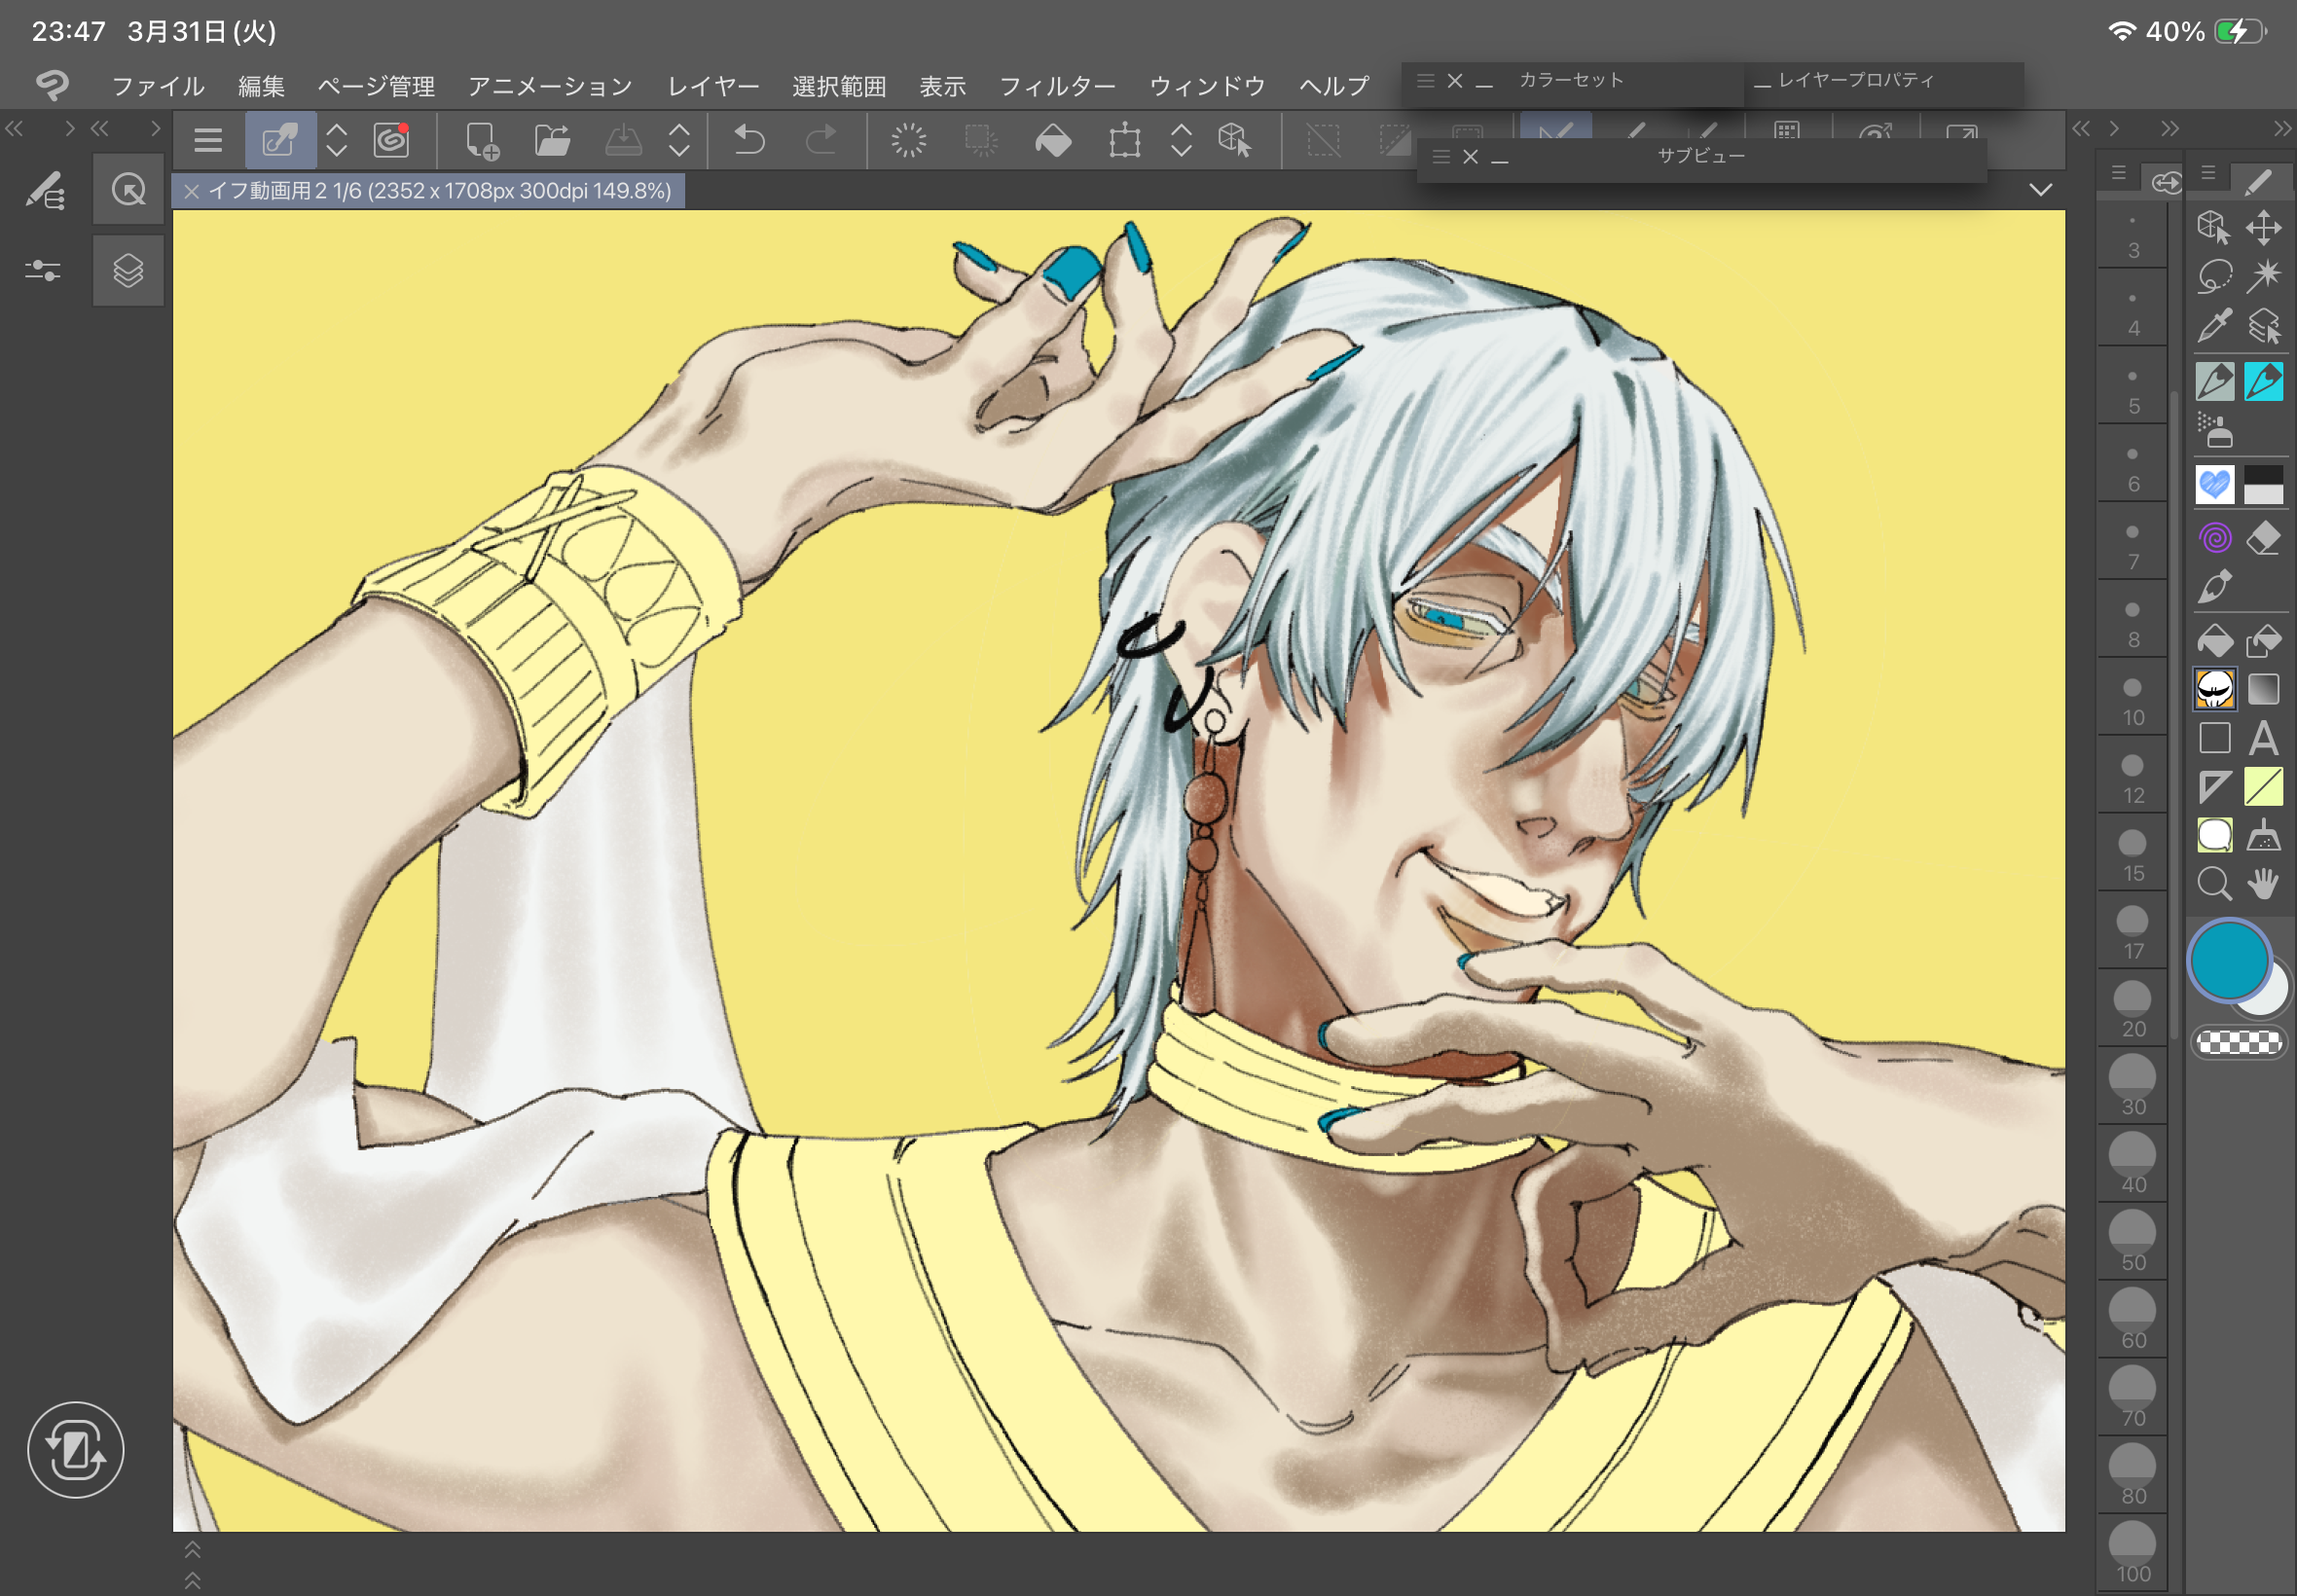The image size is (2297, 1596).
Task: Expand the timeline panel double arrows below canvas
Action: pos(193,1565)
